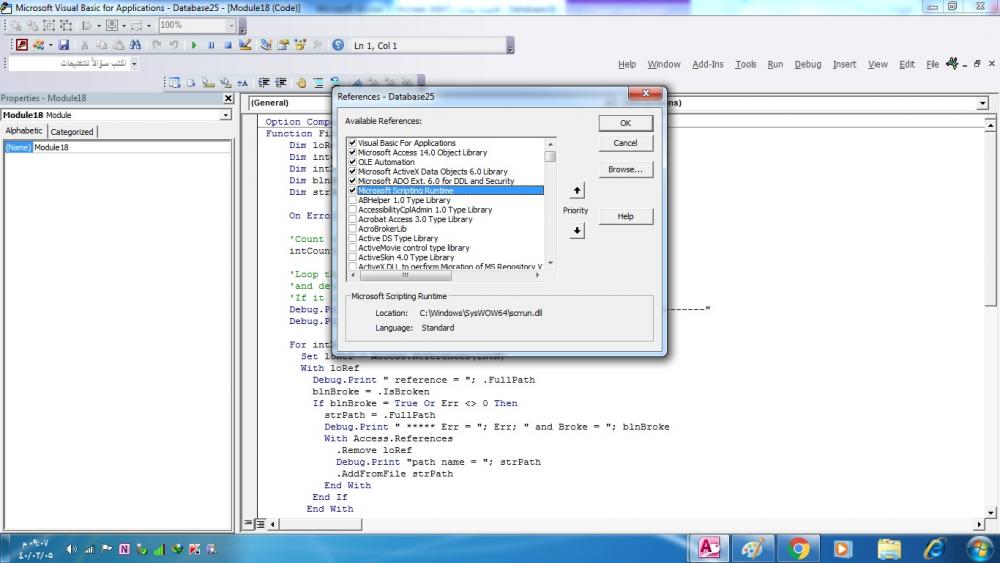Open the Debug menu
This screenshot has height=563, width=1000.
[807, 64]
